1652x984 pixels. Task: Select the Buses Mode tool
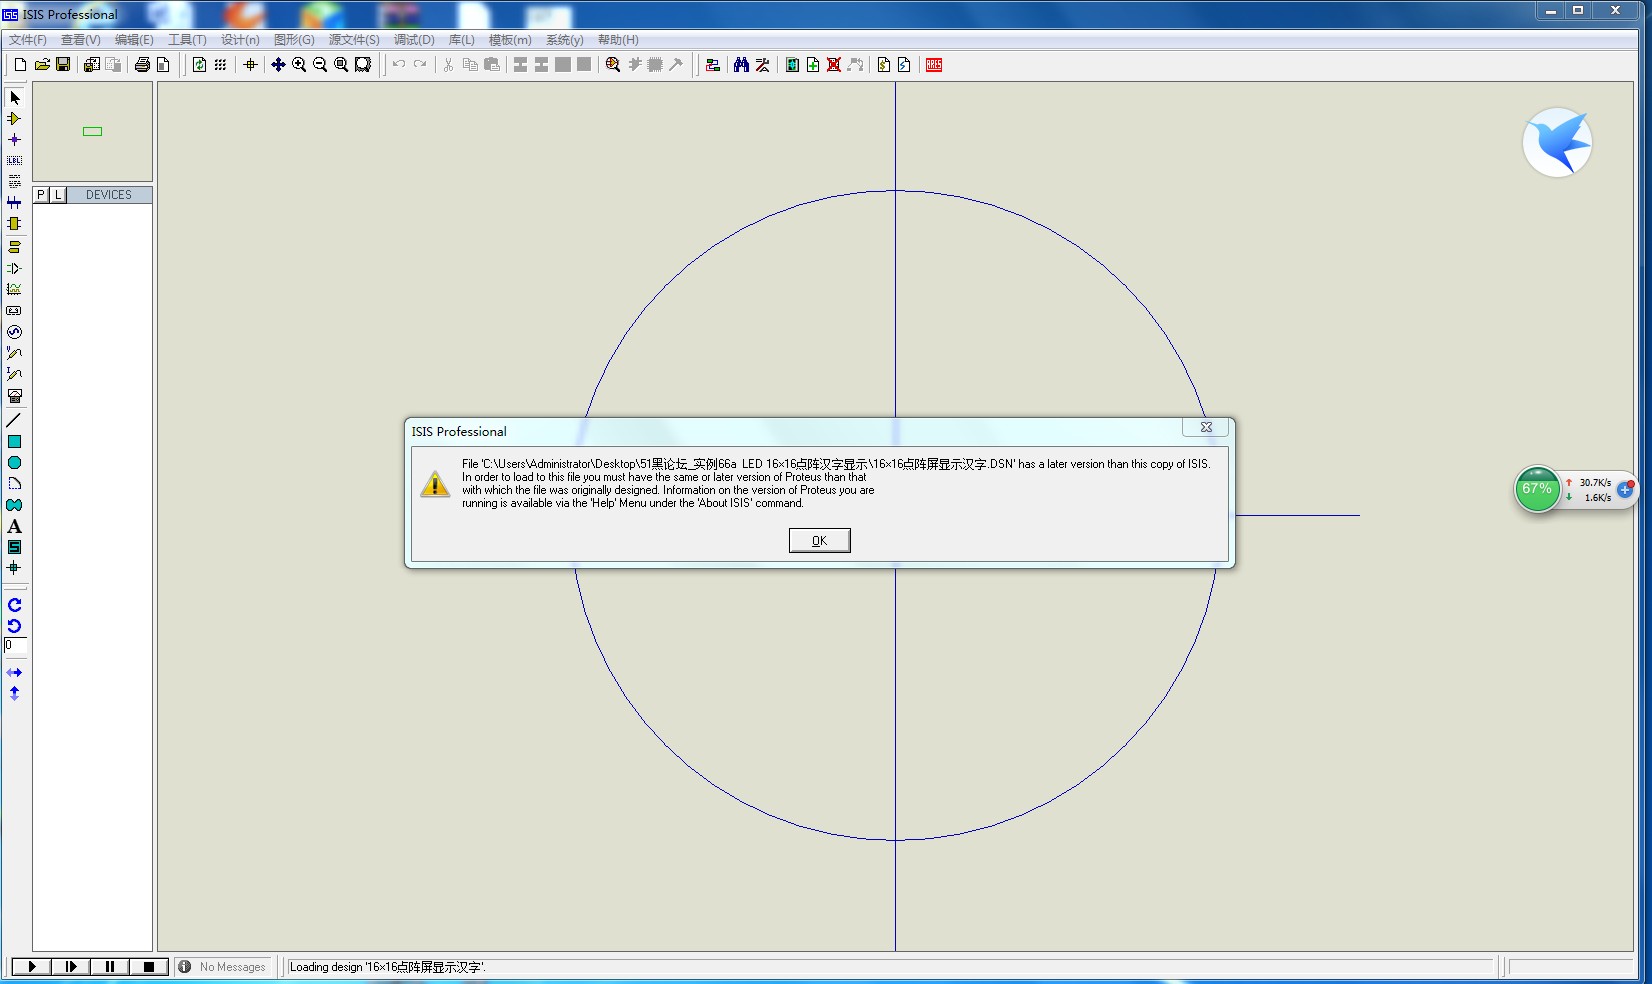coord(14,203)
